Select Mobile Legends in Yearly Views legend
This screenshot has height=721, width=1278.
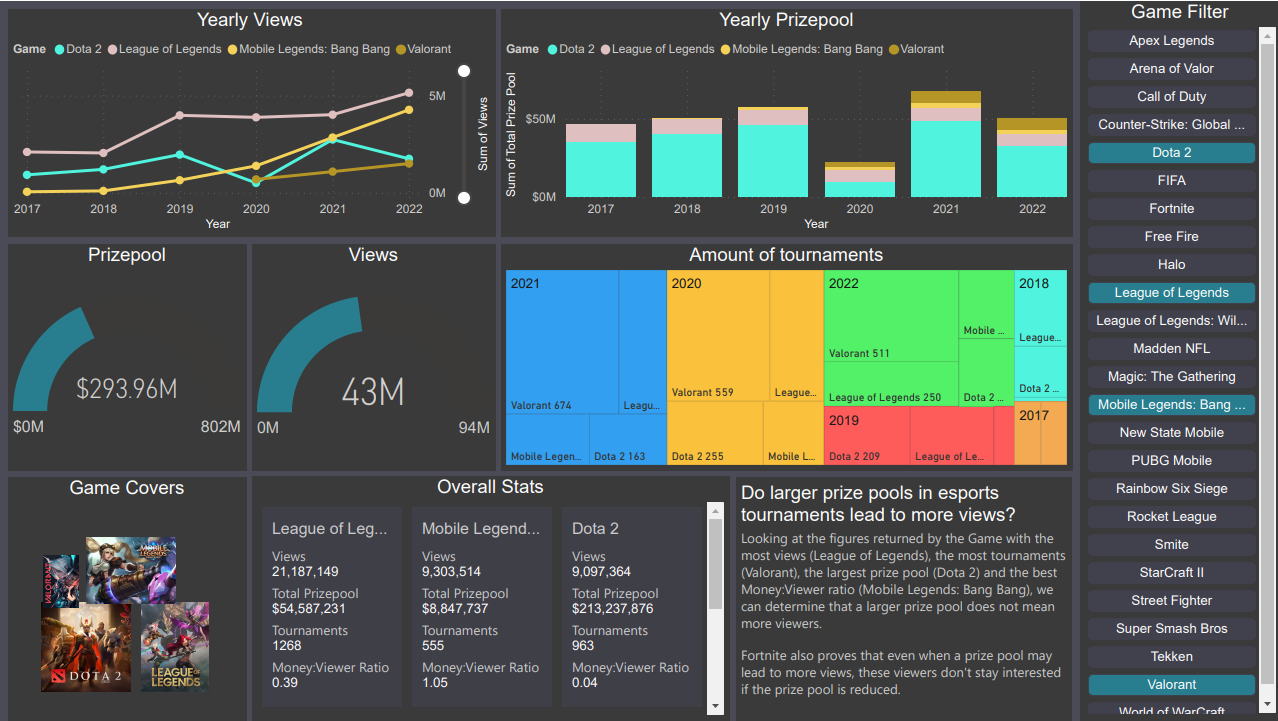click(308, 49)
